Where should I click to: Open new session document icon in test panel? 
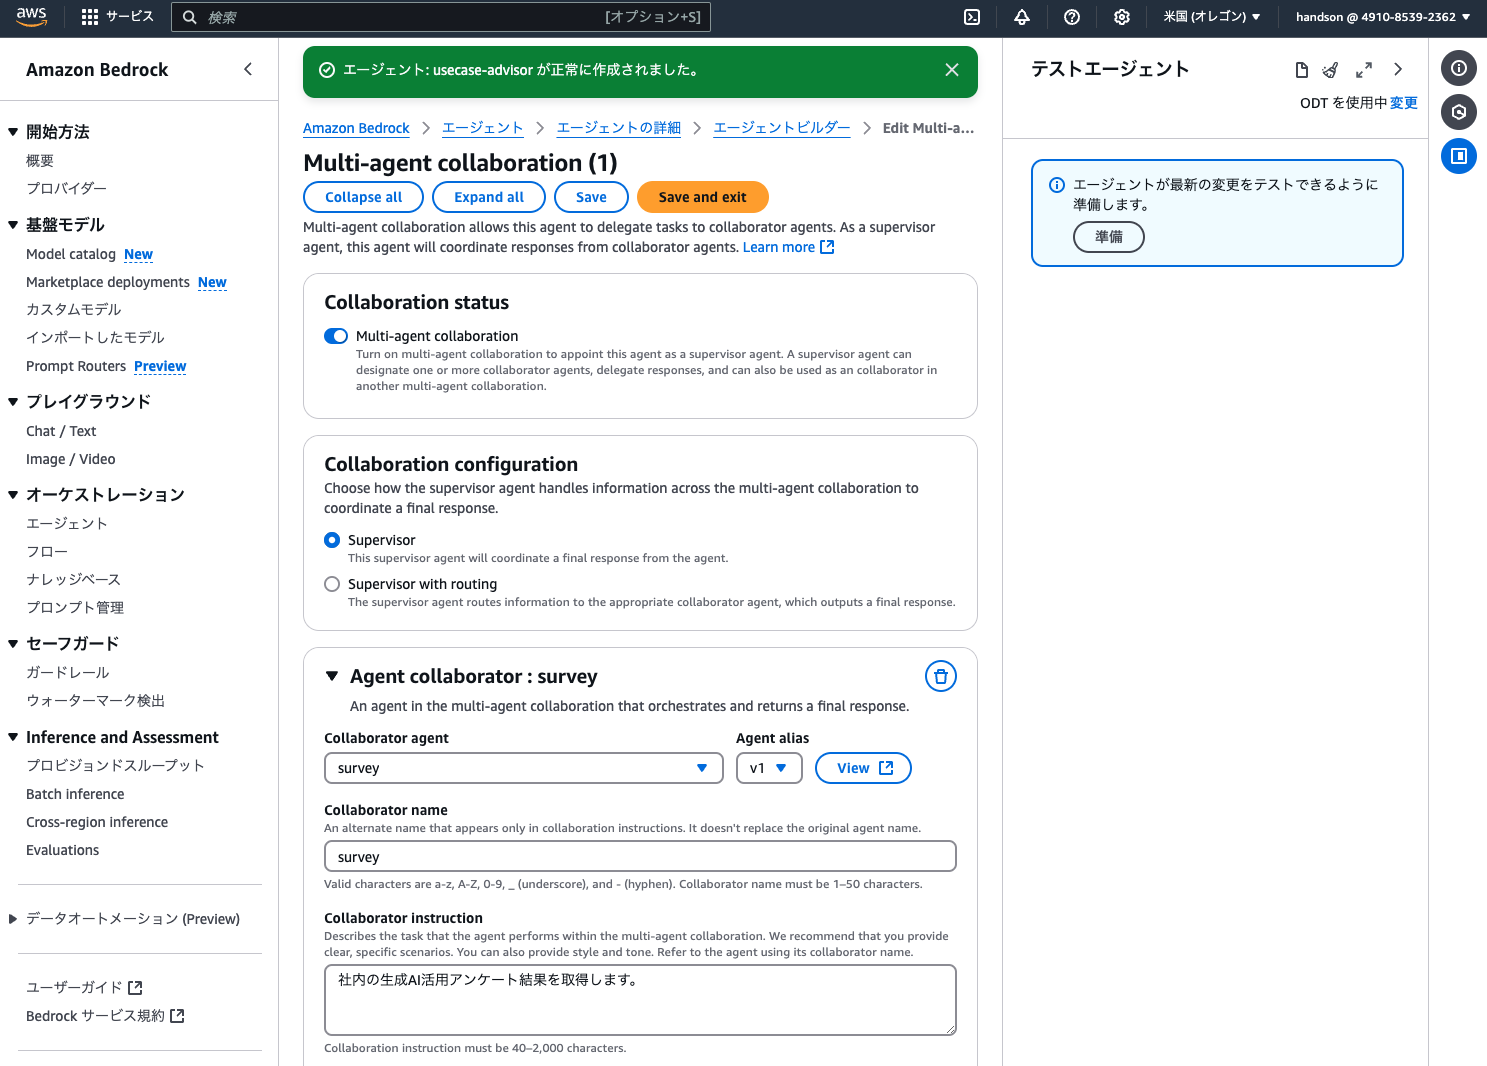tap(1301, 70)
